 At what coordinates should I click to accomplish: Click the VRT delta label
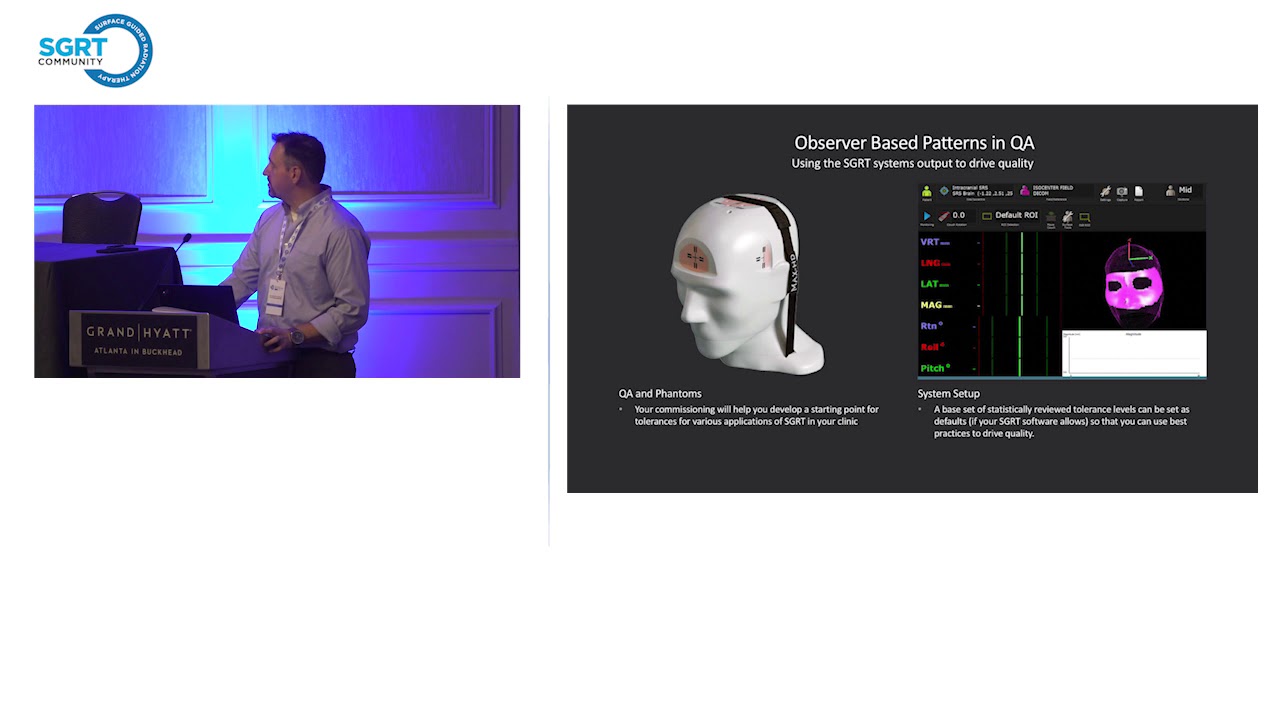tap(934, 242)
